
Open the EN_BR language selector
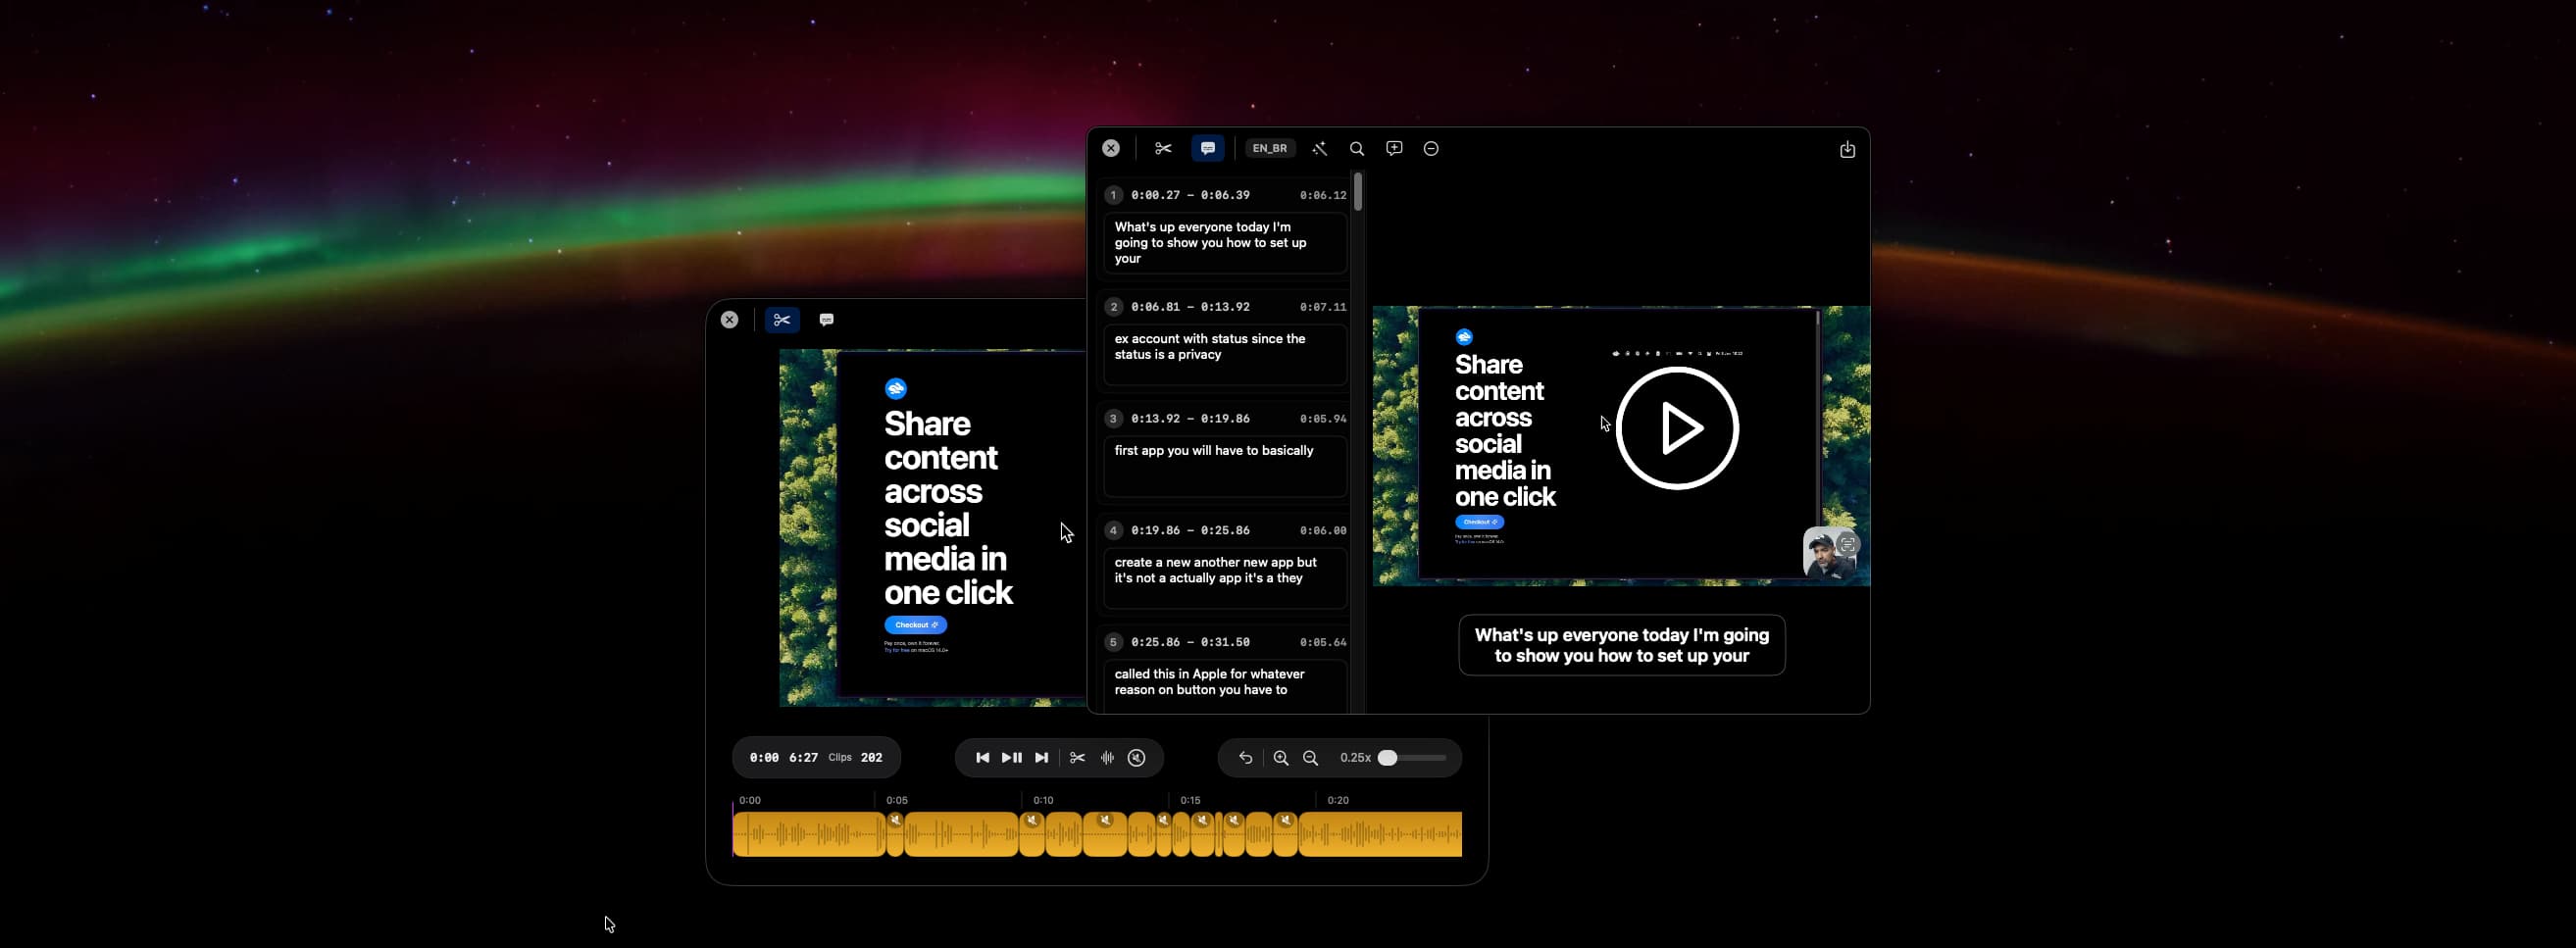click(x=1270, y=148)
